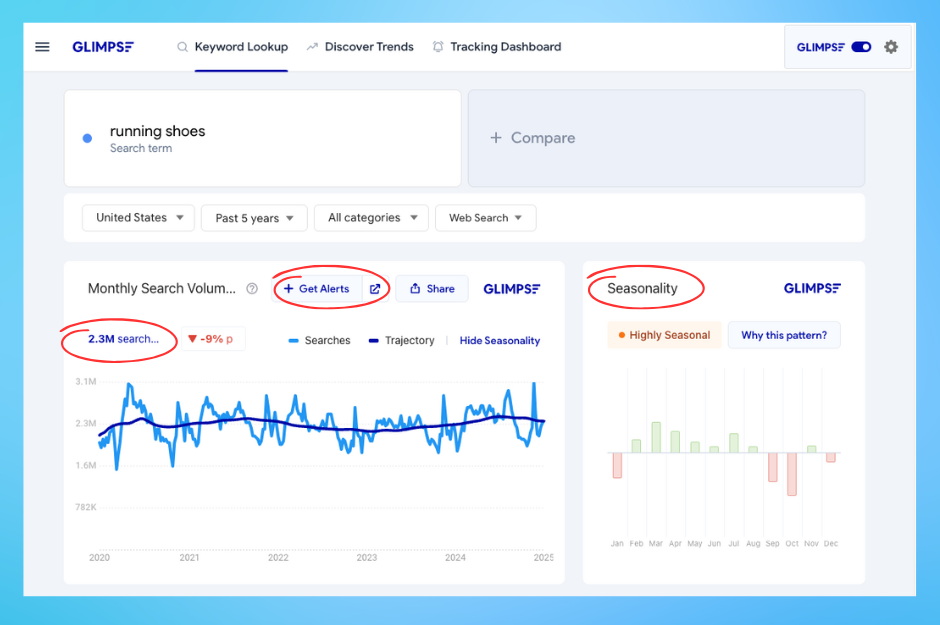
Task: Select the blue dot beside running shoes
Action: point(87,136)
